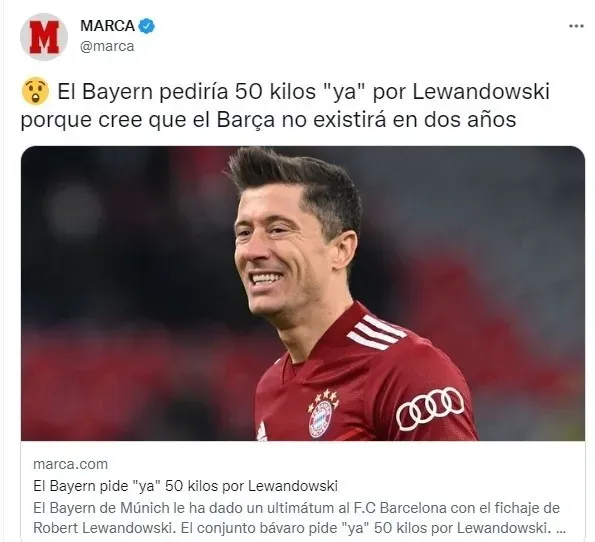Image resolution: width=595 pixels, height=542 pixels.
Task: Click the Bayern crest on the jersey
Action: 321,417
